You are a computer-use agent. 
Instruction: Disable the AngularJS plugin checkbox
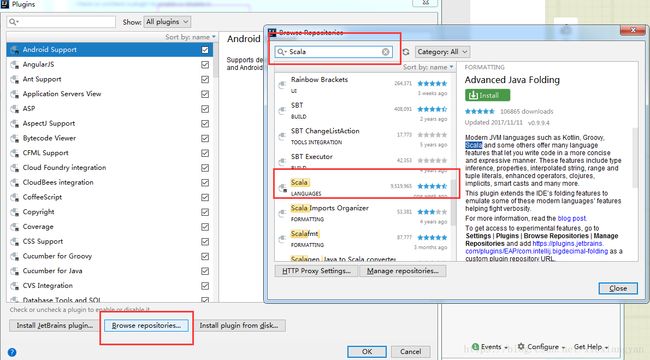(205, 65)
